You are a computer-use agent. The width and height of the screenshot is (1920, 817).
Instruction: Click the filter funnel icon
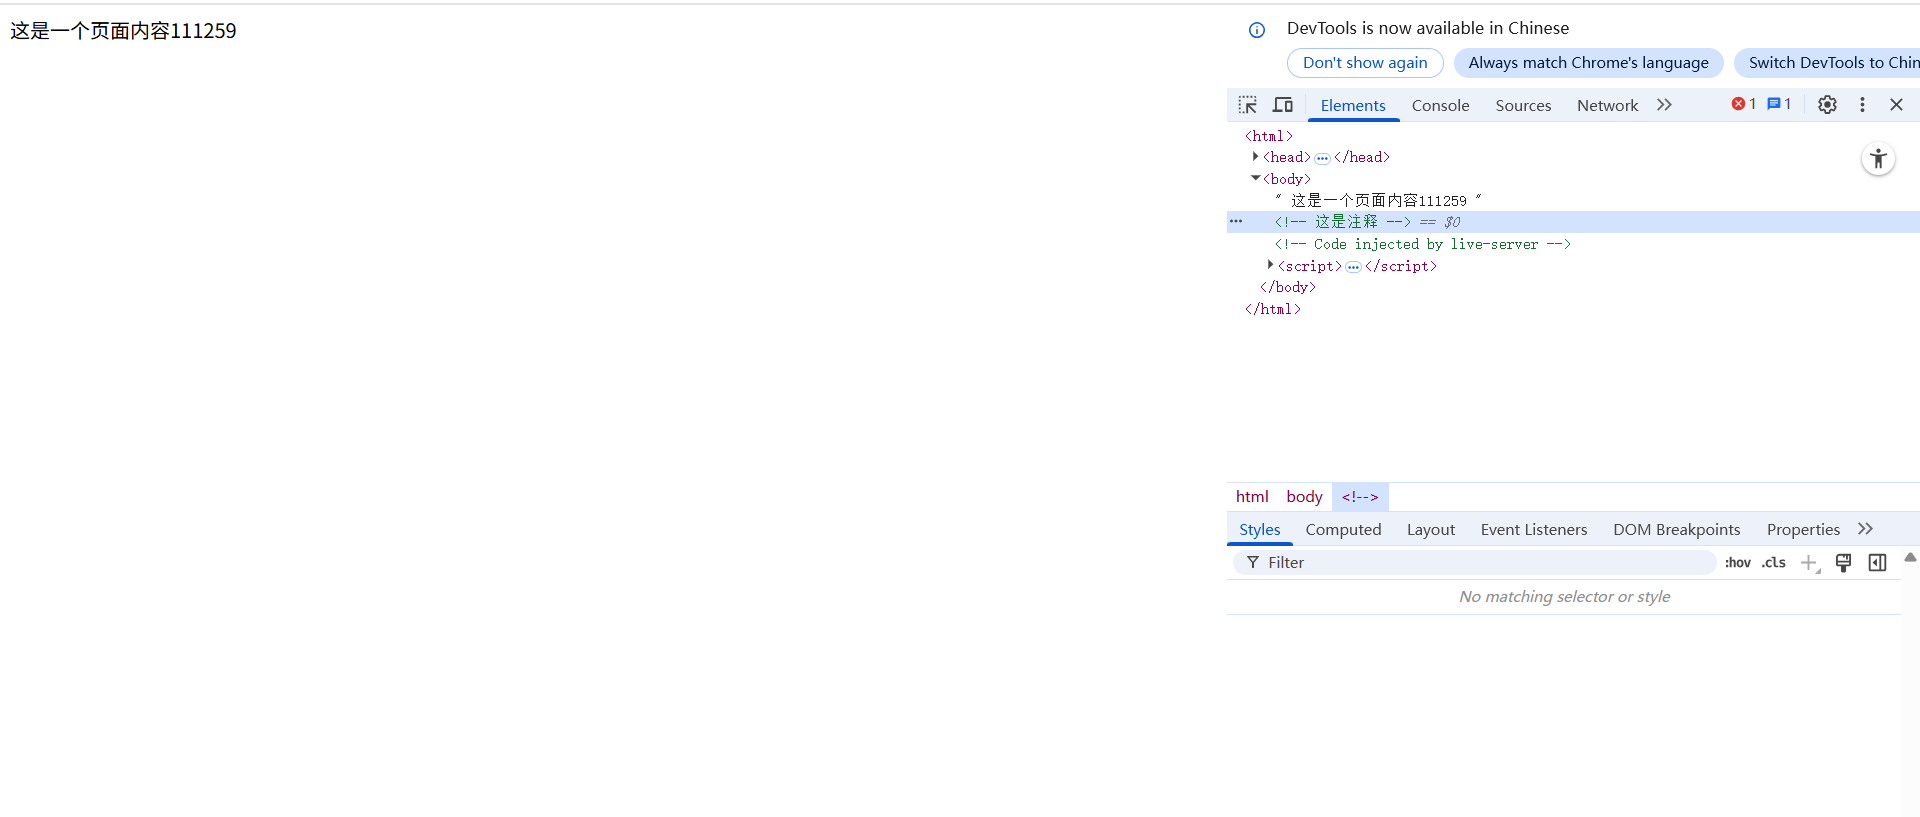1253,563
